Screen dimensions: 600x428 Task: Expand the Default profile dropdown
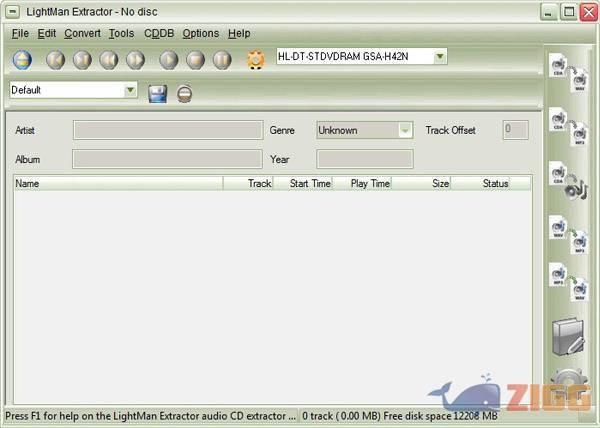[x=130, y=90]
